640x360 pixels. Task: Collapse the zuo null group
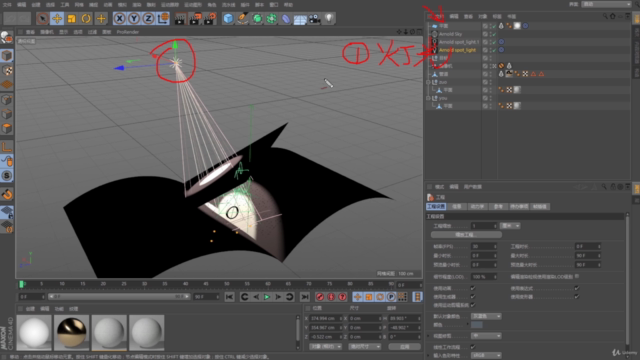tap(428, 82)
